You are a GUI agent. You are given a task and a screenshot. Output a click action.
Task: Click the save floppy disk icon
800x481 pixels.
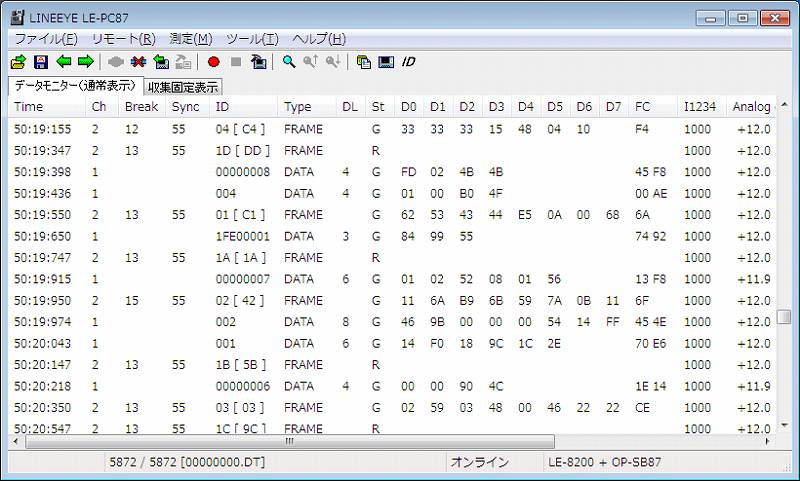coord(41,62)
